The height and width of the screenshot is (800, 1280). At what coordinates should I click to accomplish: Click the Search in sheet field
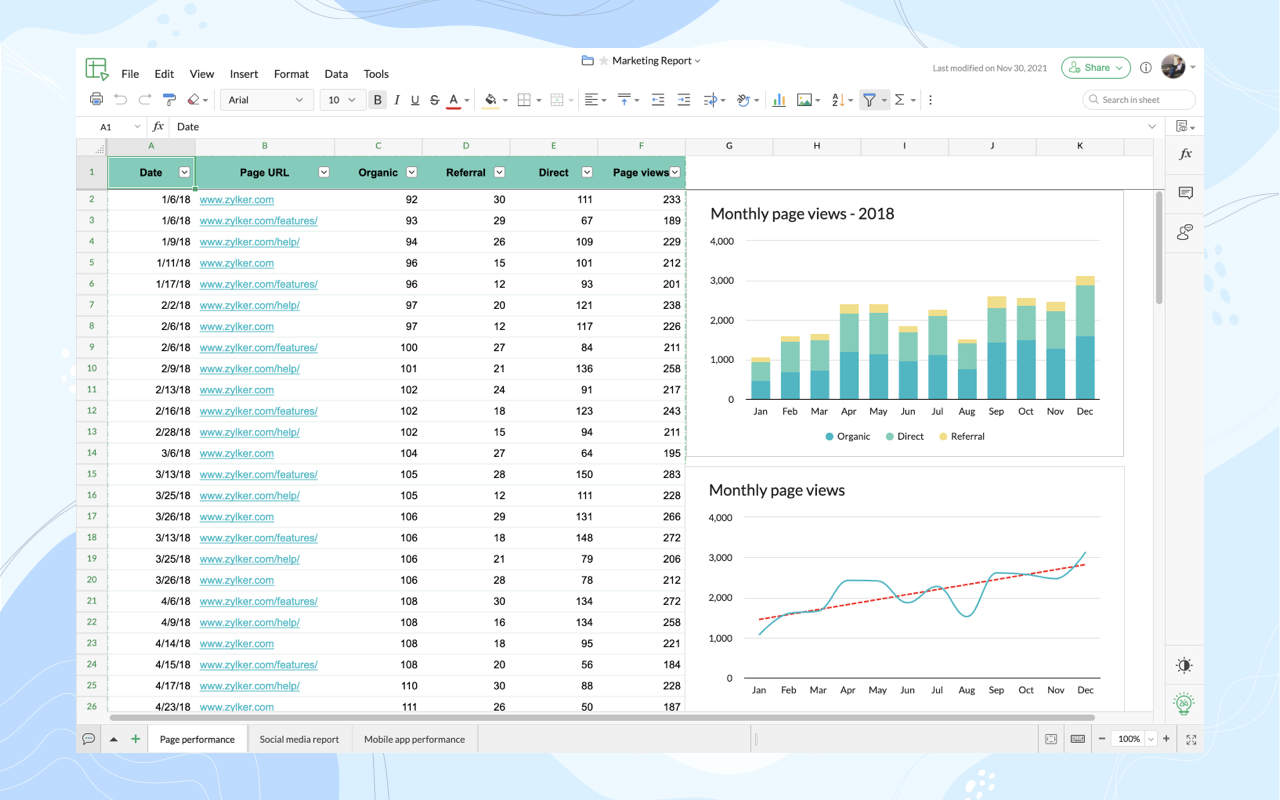coord(1139,100)
